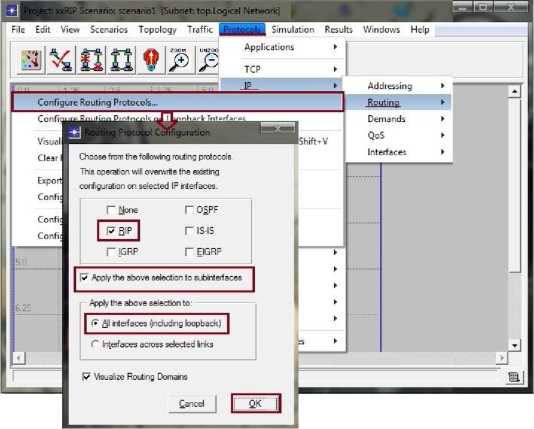Open the Windows menu
This screenshot has width=534, height=429.
[x=381, y=30]
